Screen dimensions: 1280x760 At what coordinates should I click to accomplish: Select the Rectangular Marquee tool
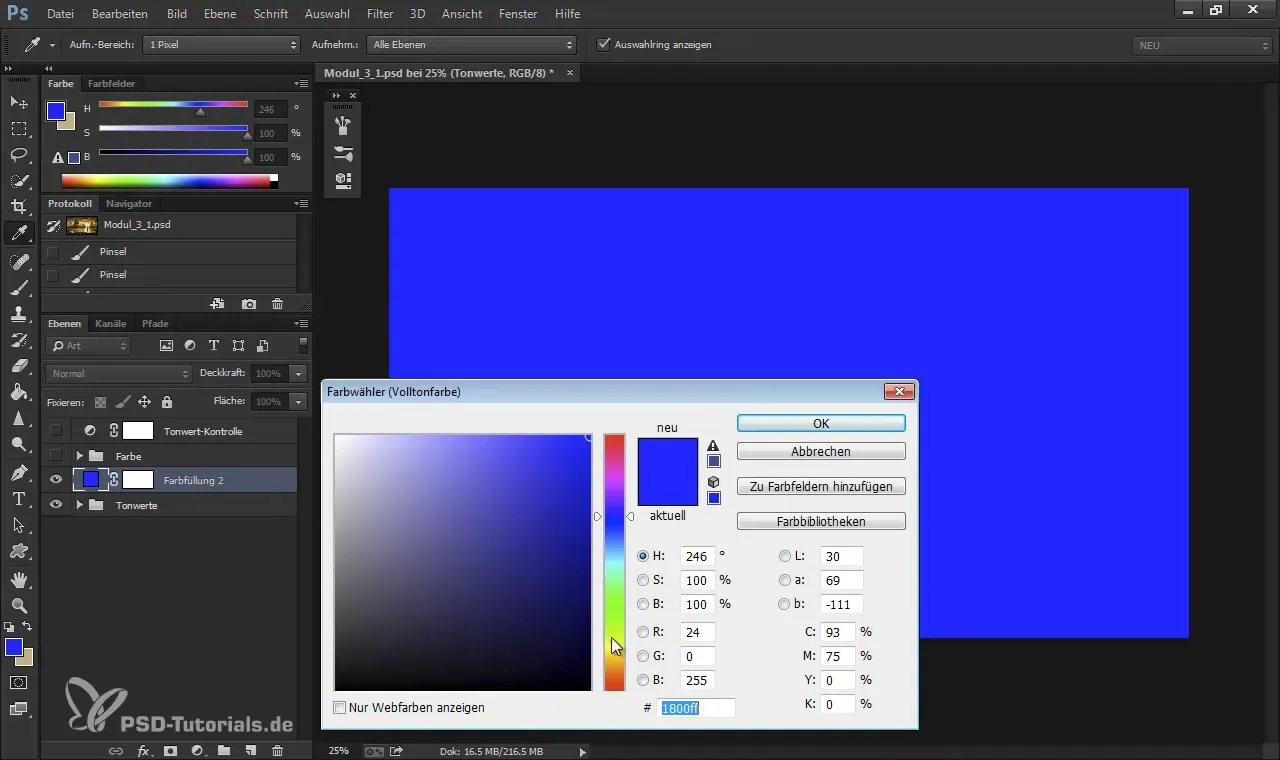coord(19,128)
